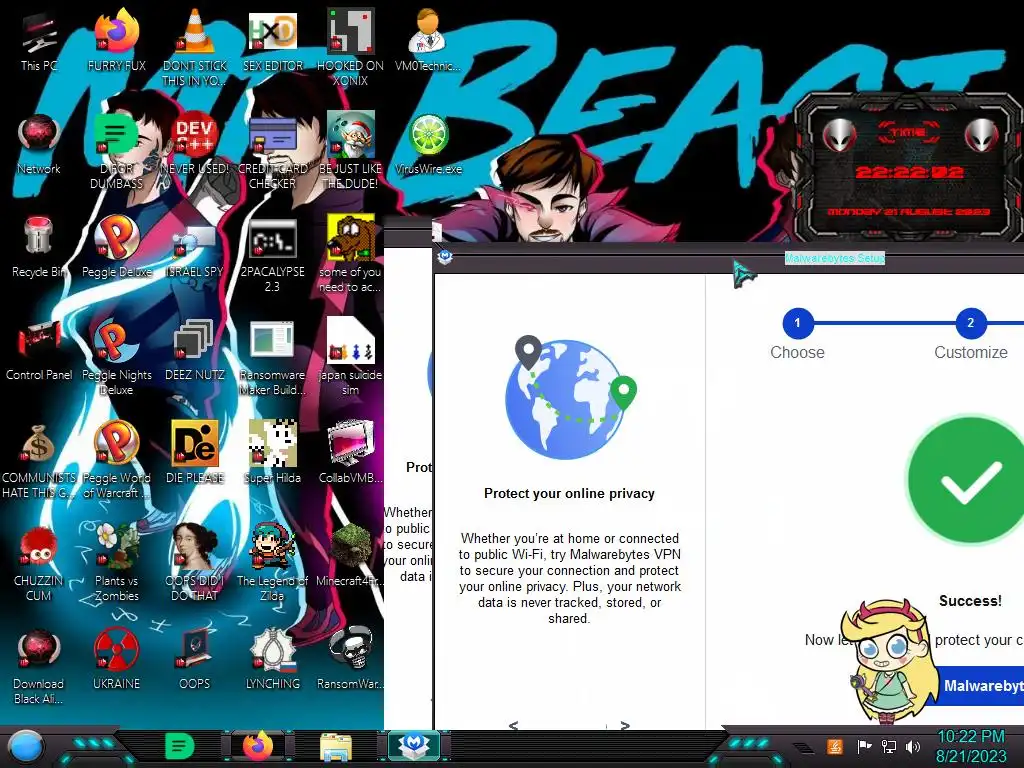
Task: Click the 'Protect your online privacy' heading
Action: click(569, 494)
